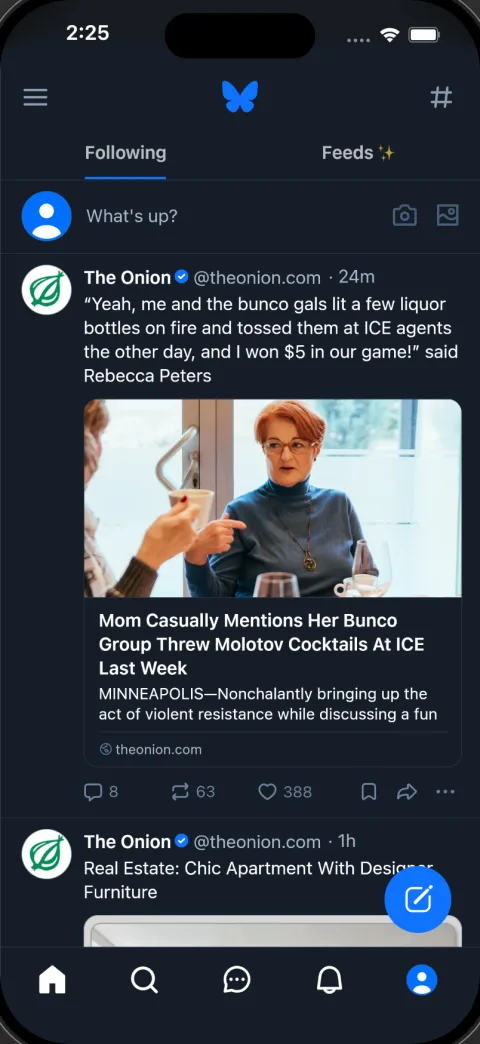Repost the post with 63 reposts
Viewport: 480px width, 1044px height.
pyautogui.click(x=193, y=792)
